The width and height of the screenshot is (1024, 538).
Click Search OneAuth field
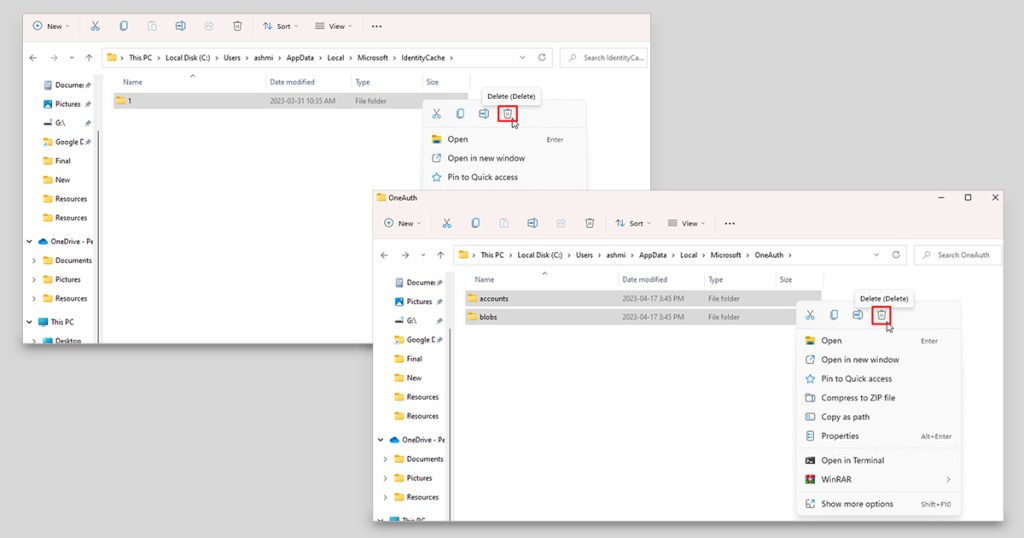957,255
